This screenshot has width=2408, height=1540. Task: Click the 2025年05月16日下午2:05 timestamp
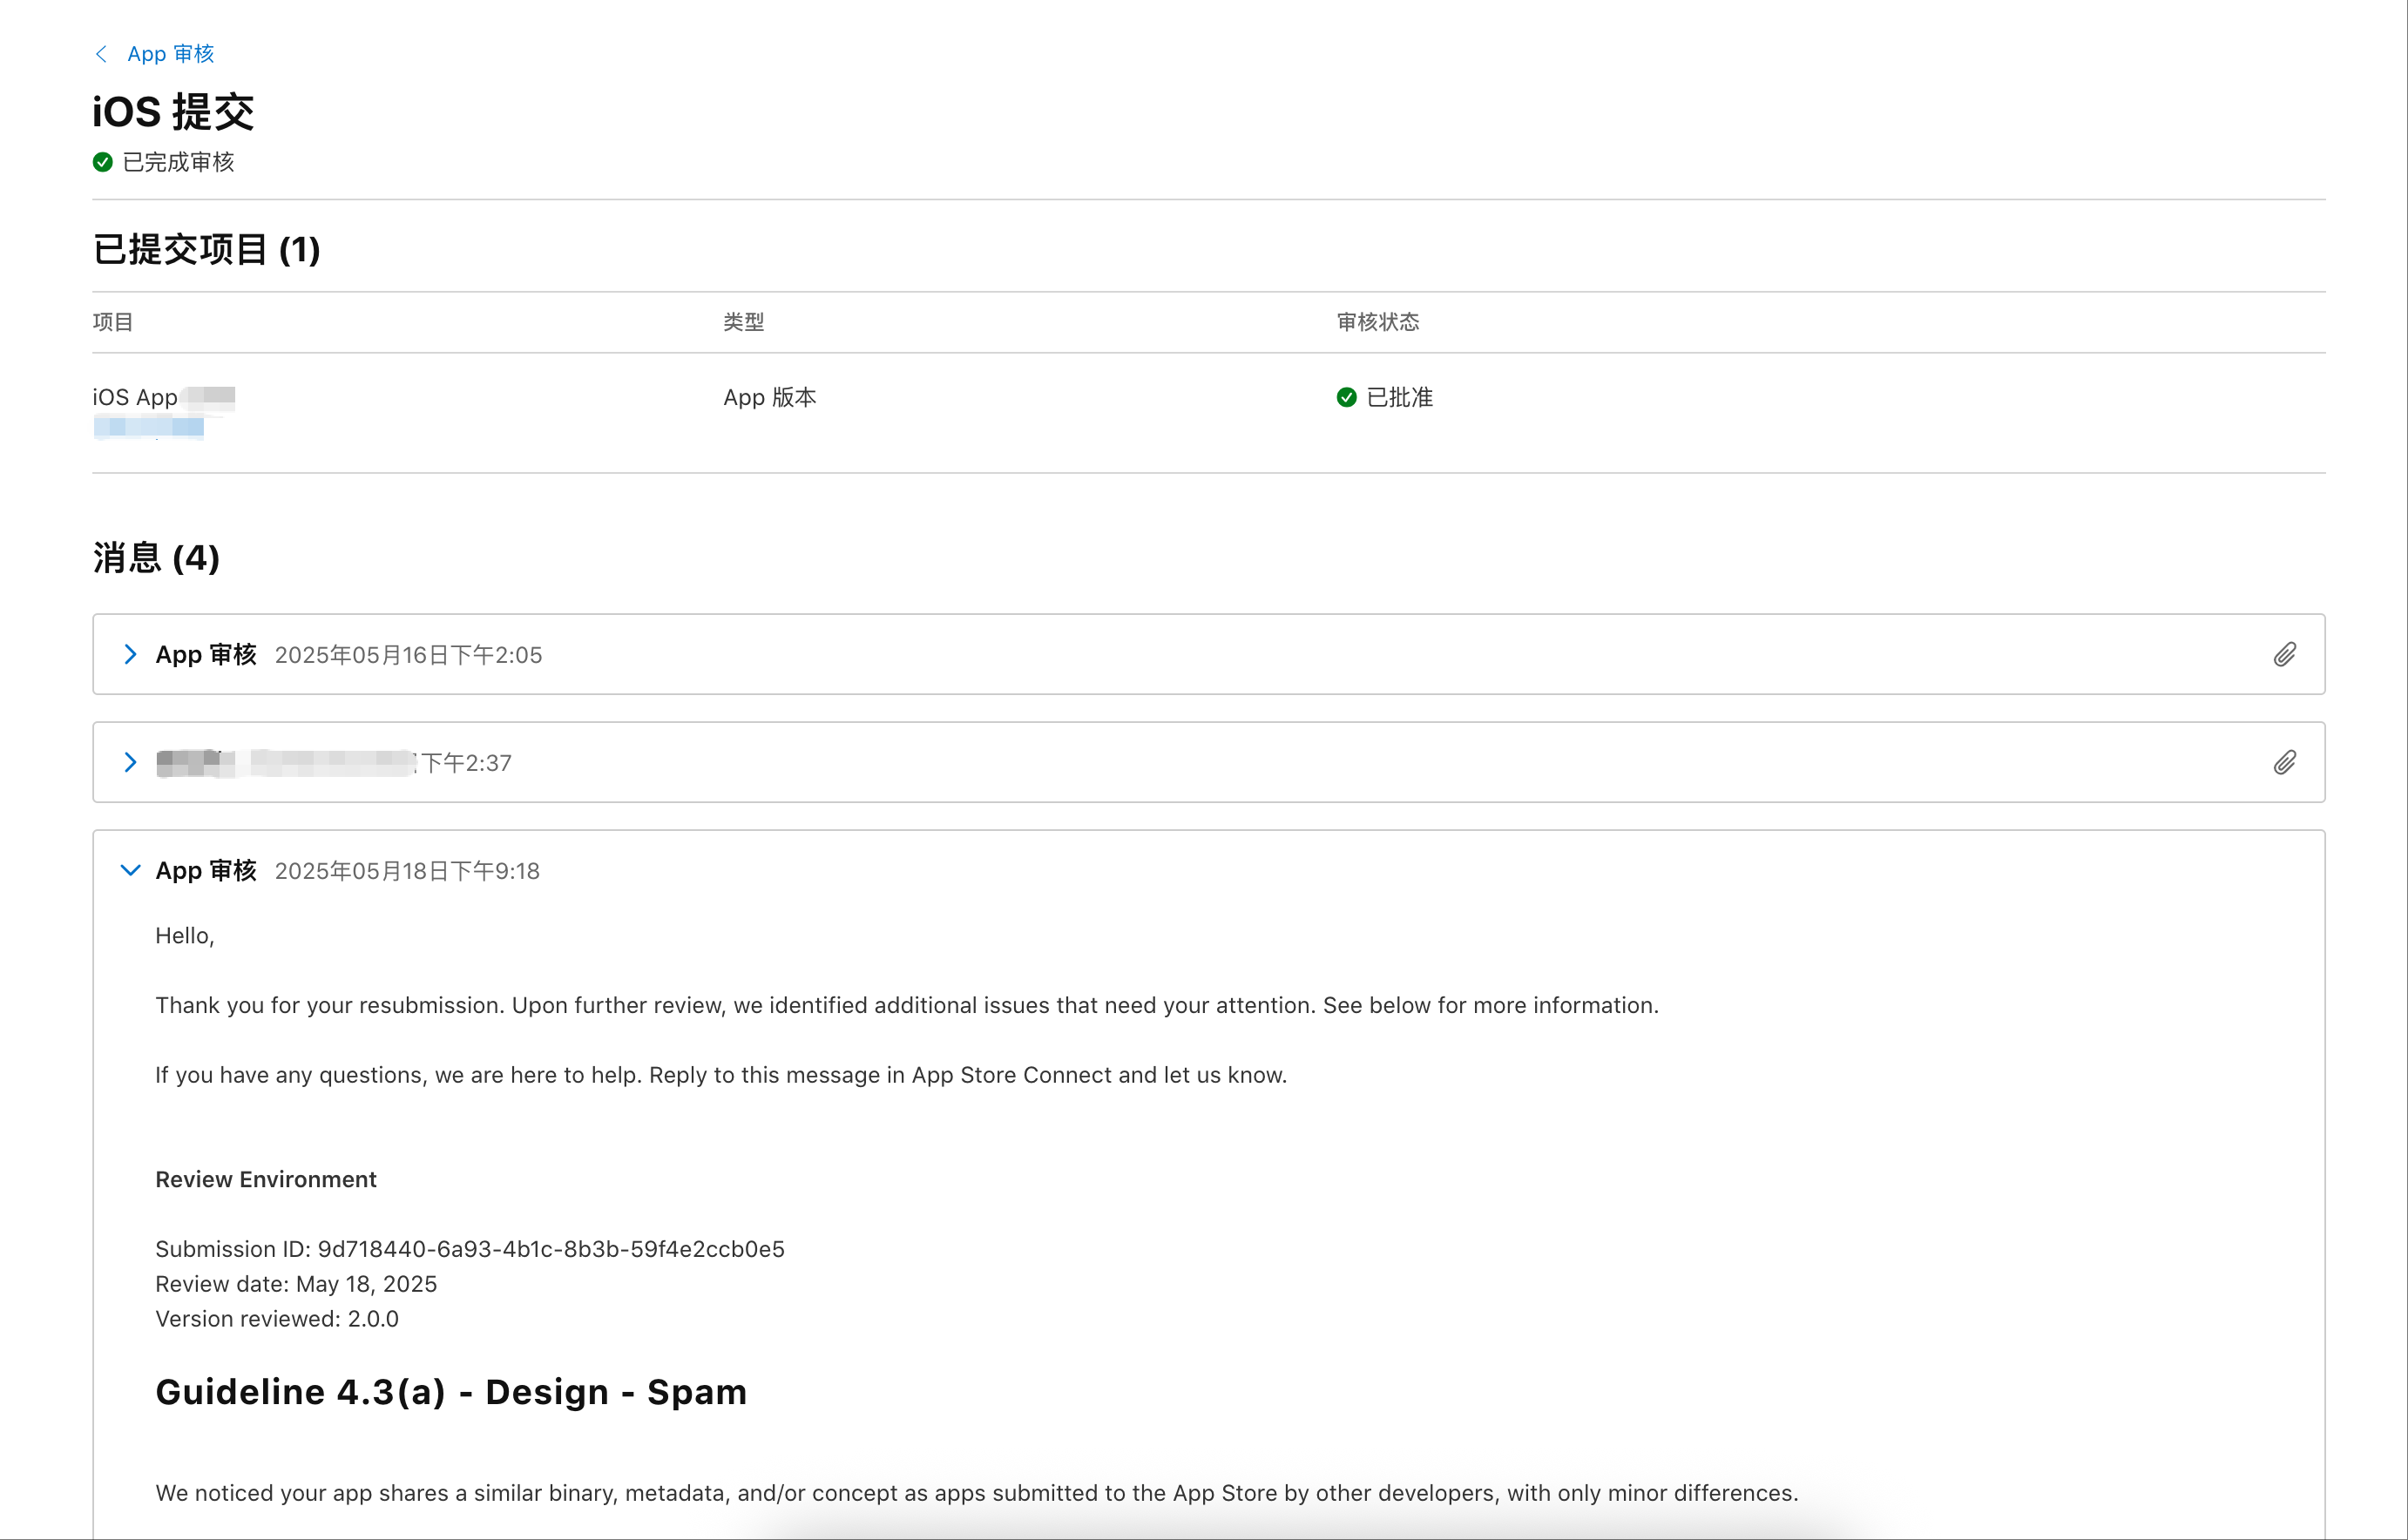pyautogui.click(x=408, y=655)
